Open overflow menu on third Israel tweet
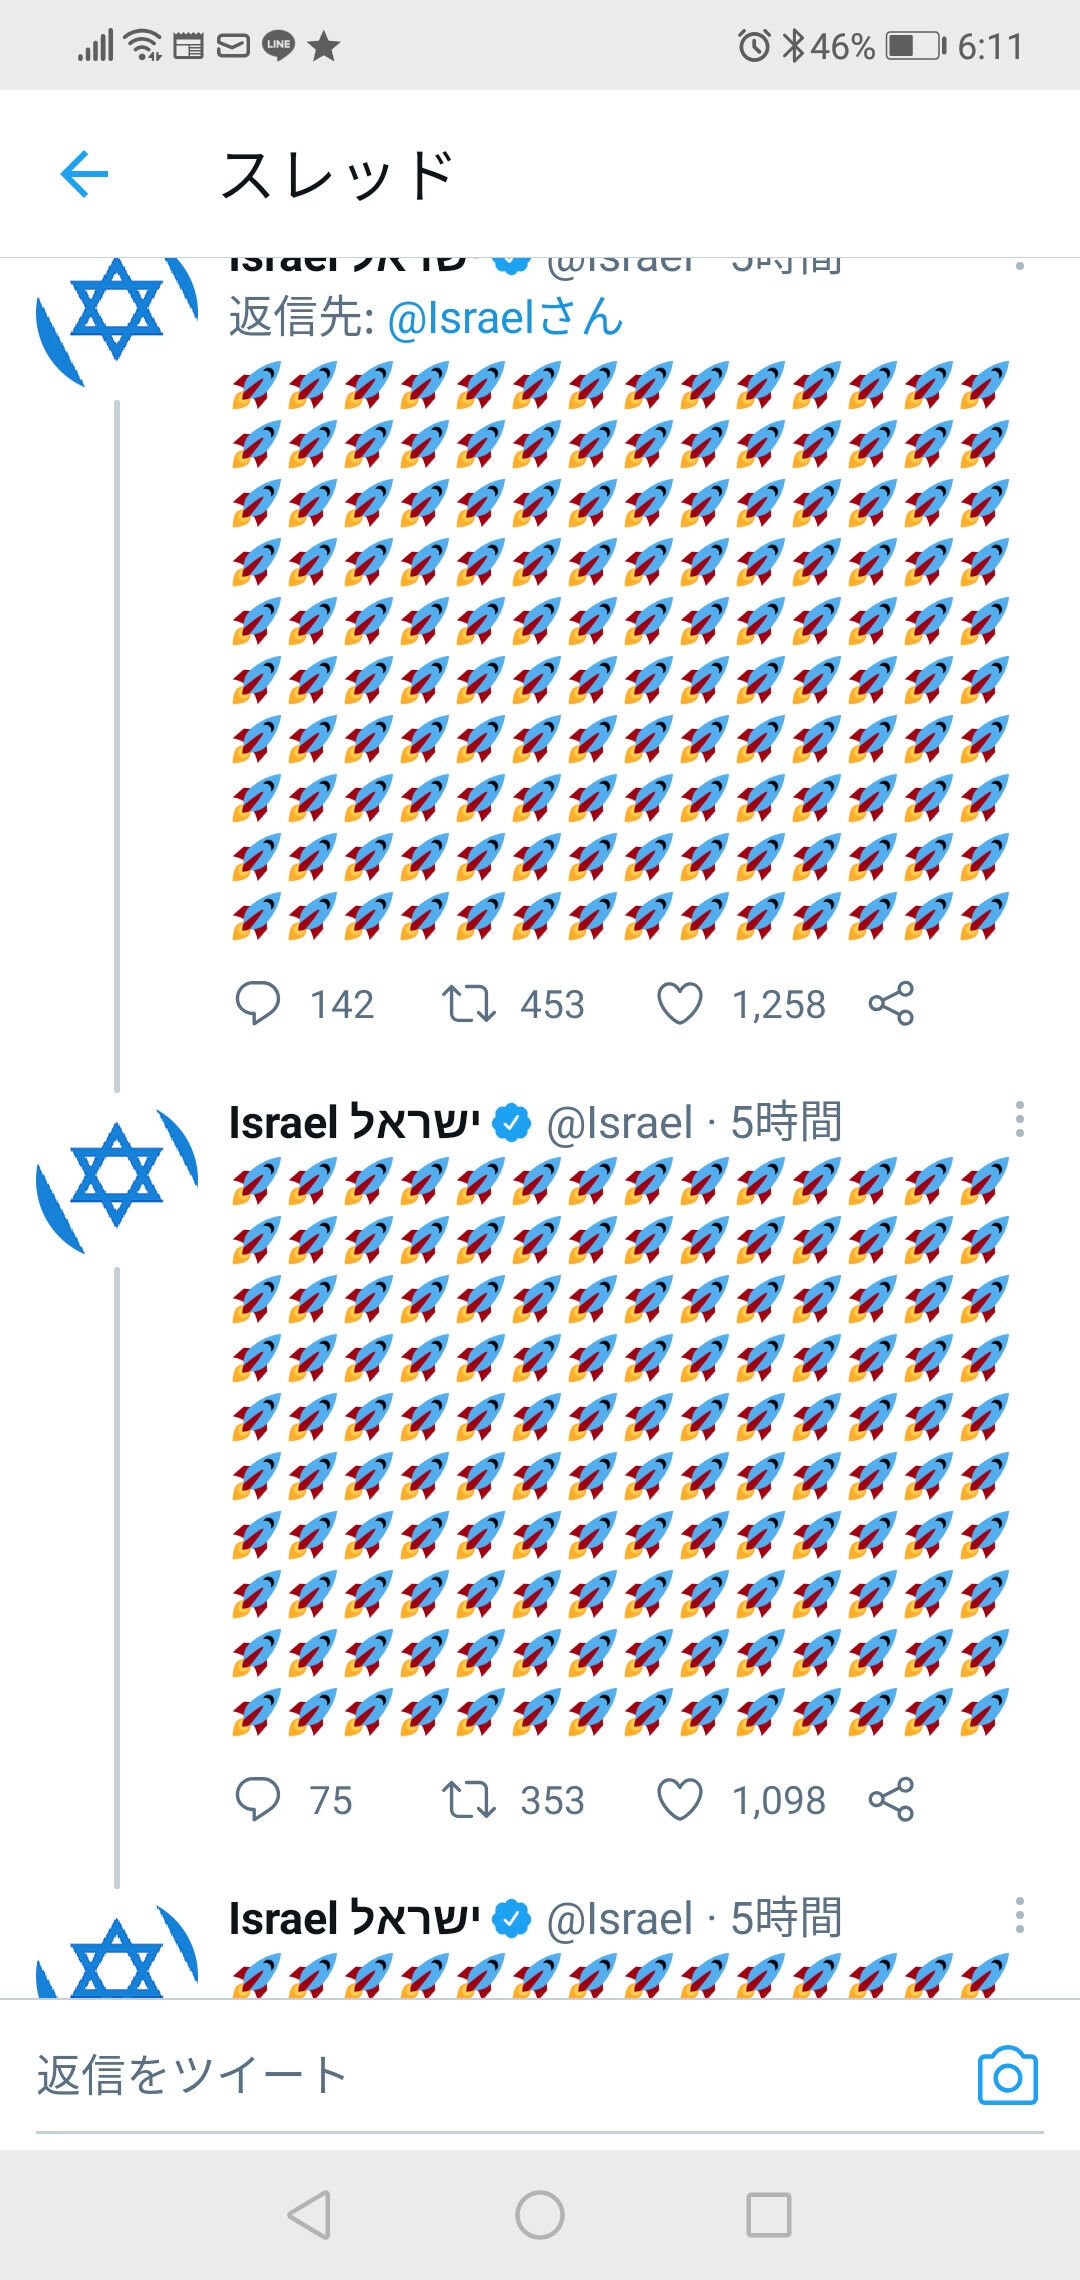The height and width of the screenshot is (2280, 1080). pyautogui.click(x=1019, y=1916)
